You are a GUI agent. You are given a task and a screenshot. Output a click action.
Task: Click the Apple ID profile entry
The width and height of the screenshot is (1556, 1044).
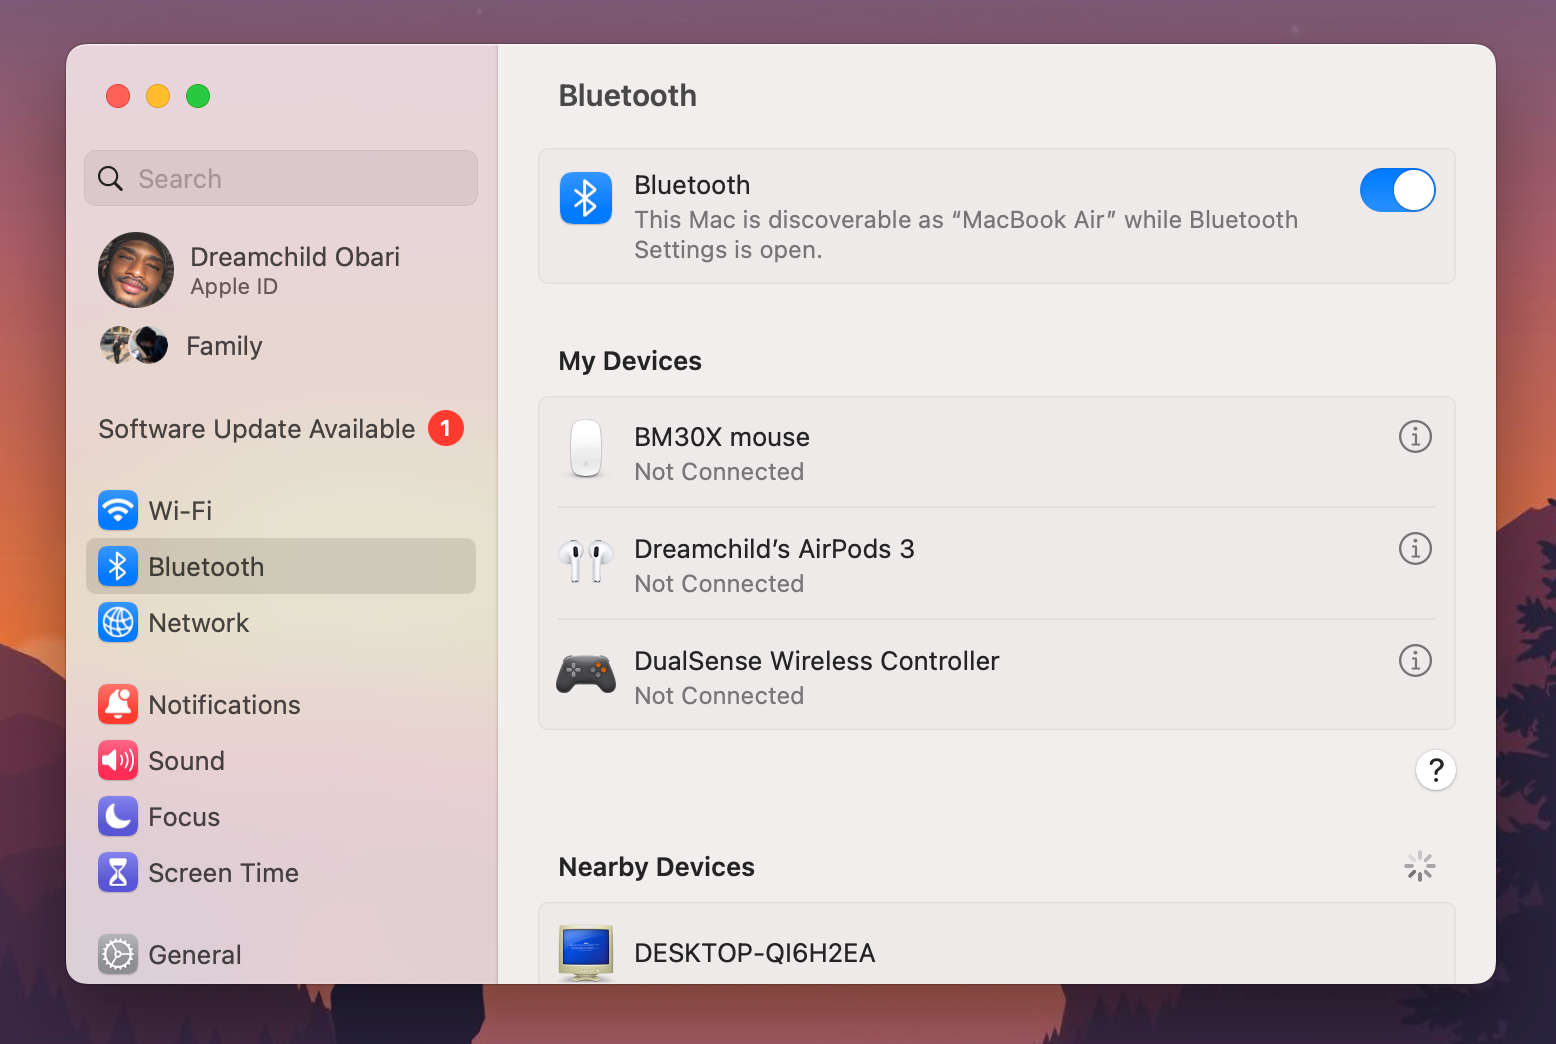point(280,269)
